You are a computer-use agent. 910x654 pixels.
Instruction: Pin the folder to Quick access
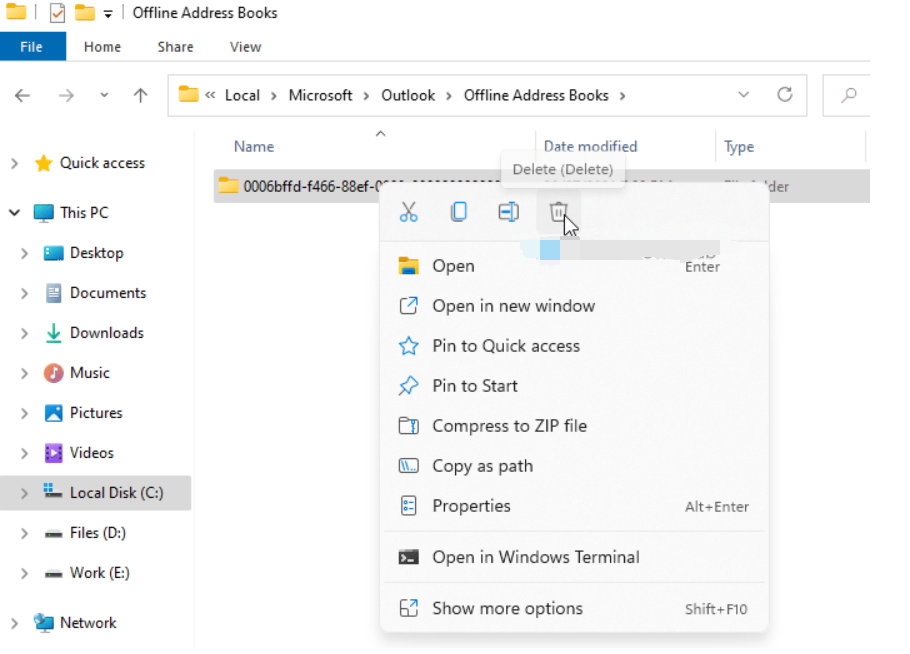505,345
